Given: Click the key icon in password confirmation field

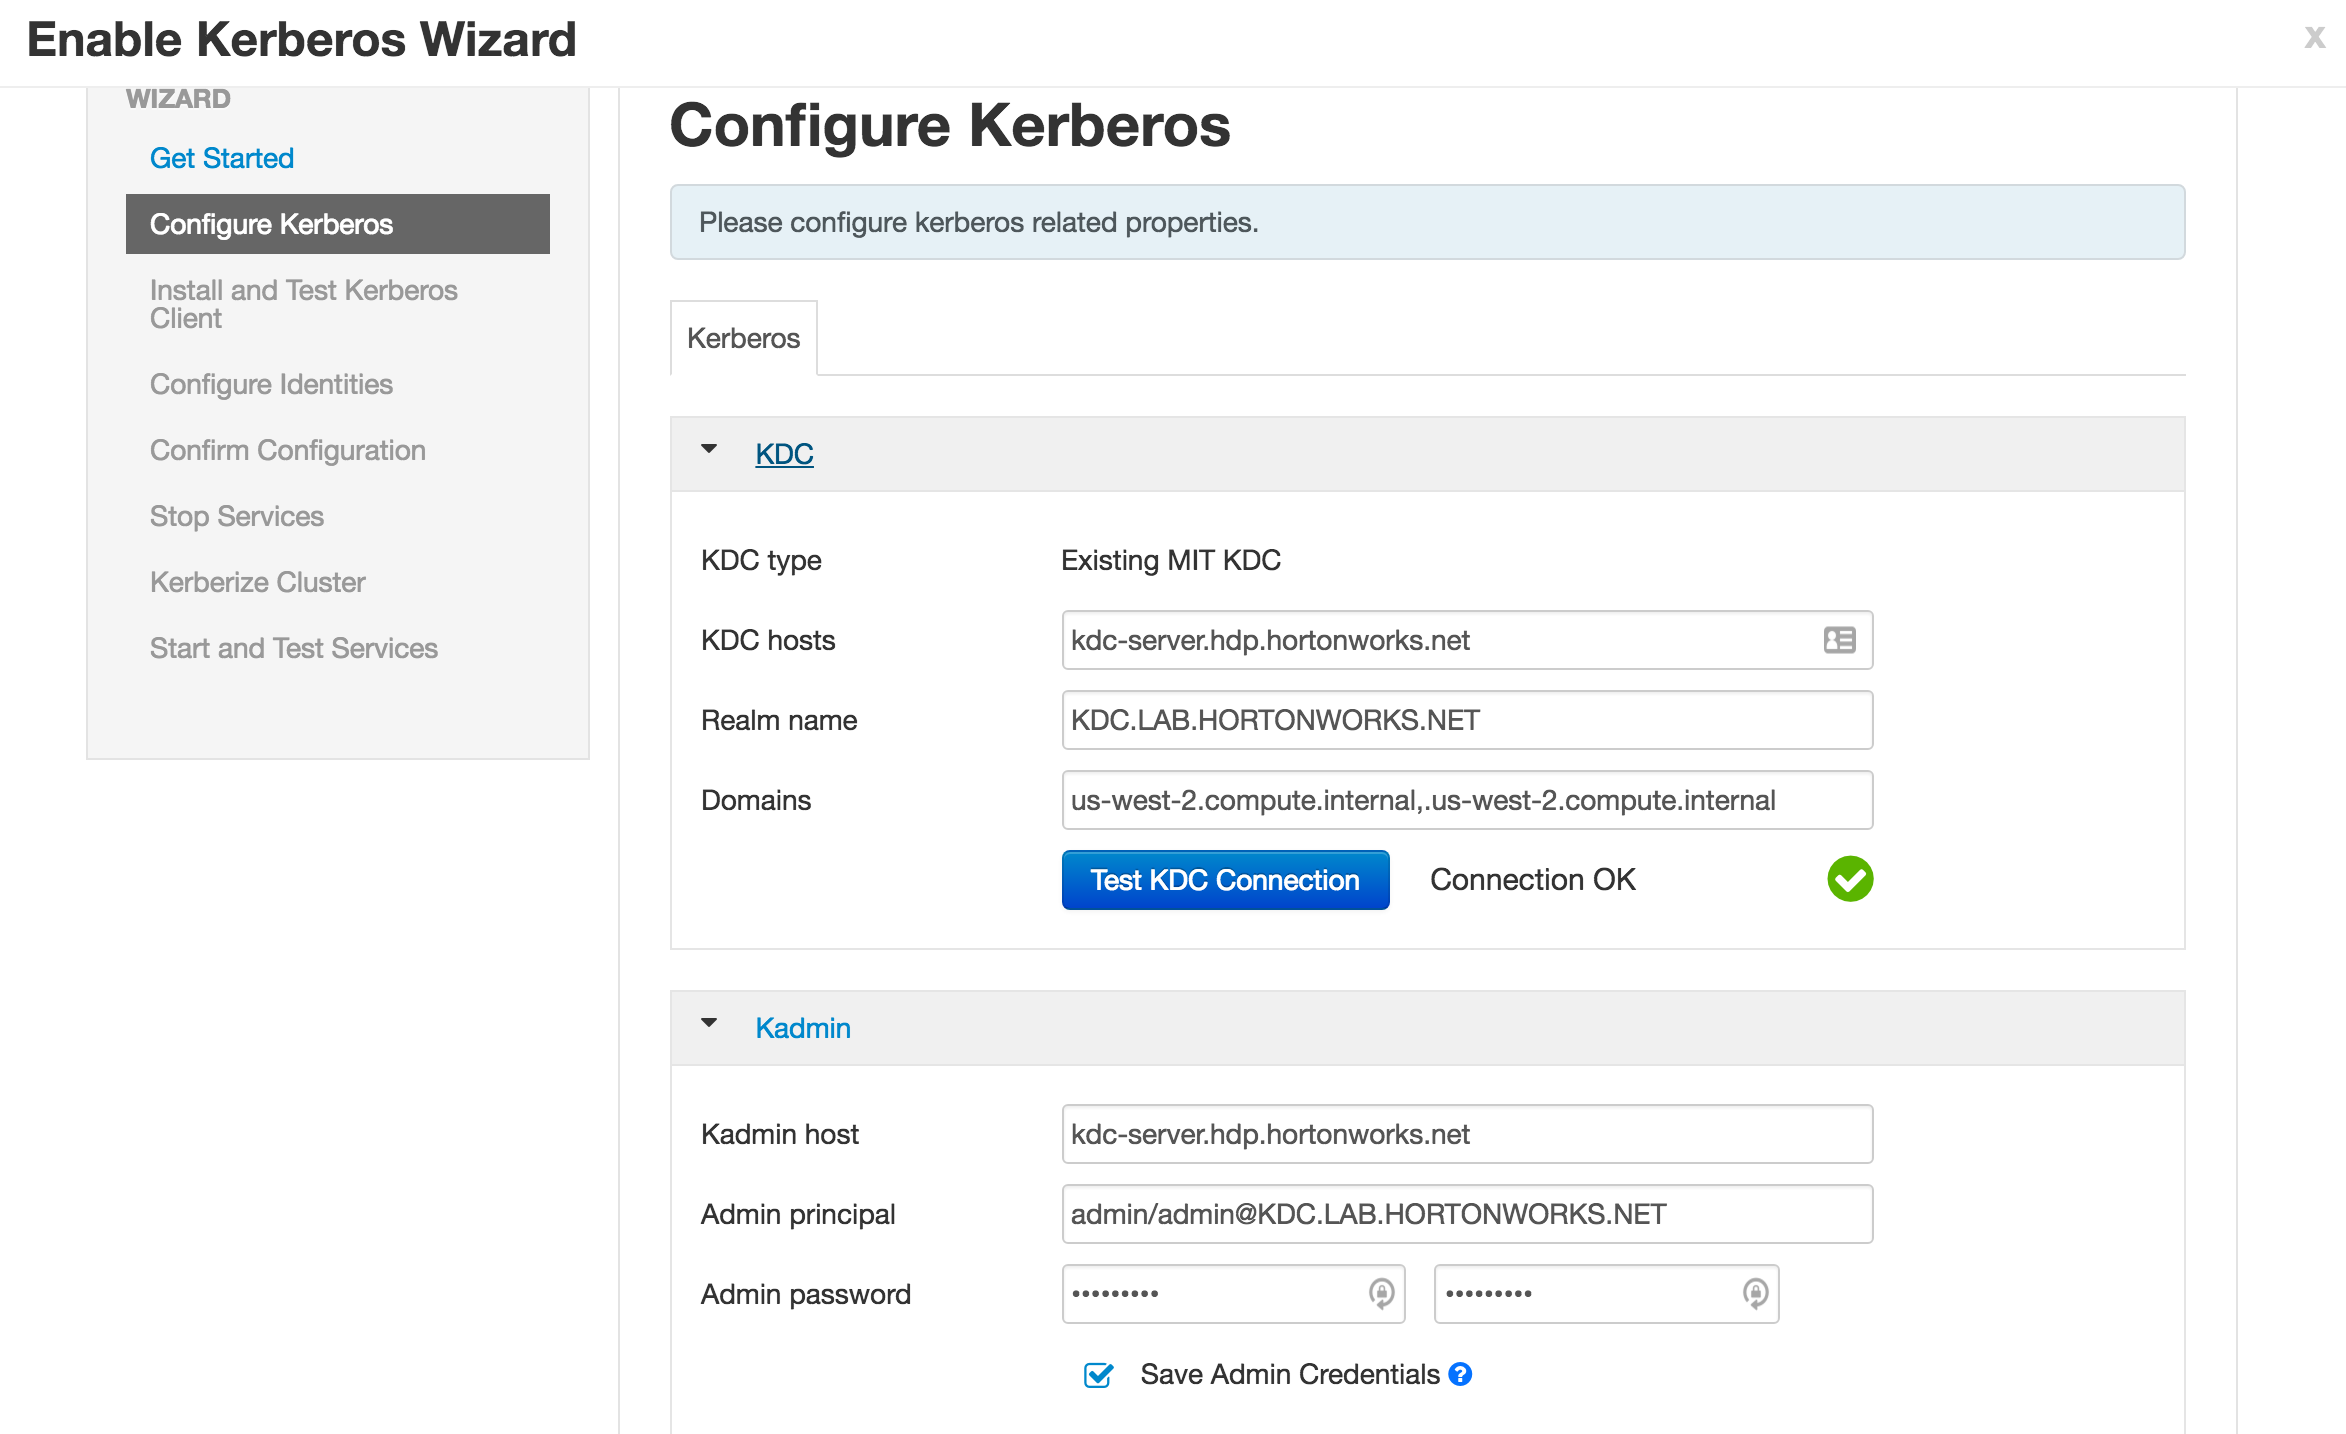Looking at the screenshot, I should pyautogui.click(x=1755, y=1293).
